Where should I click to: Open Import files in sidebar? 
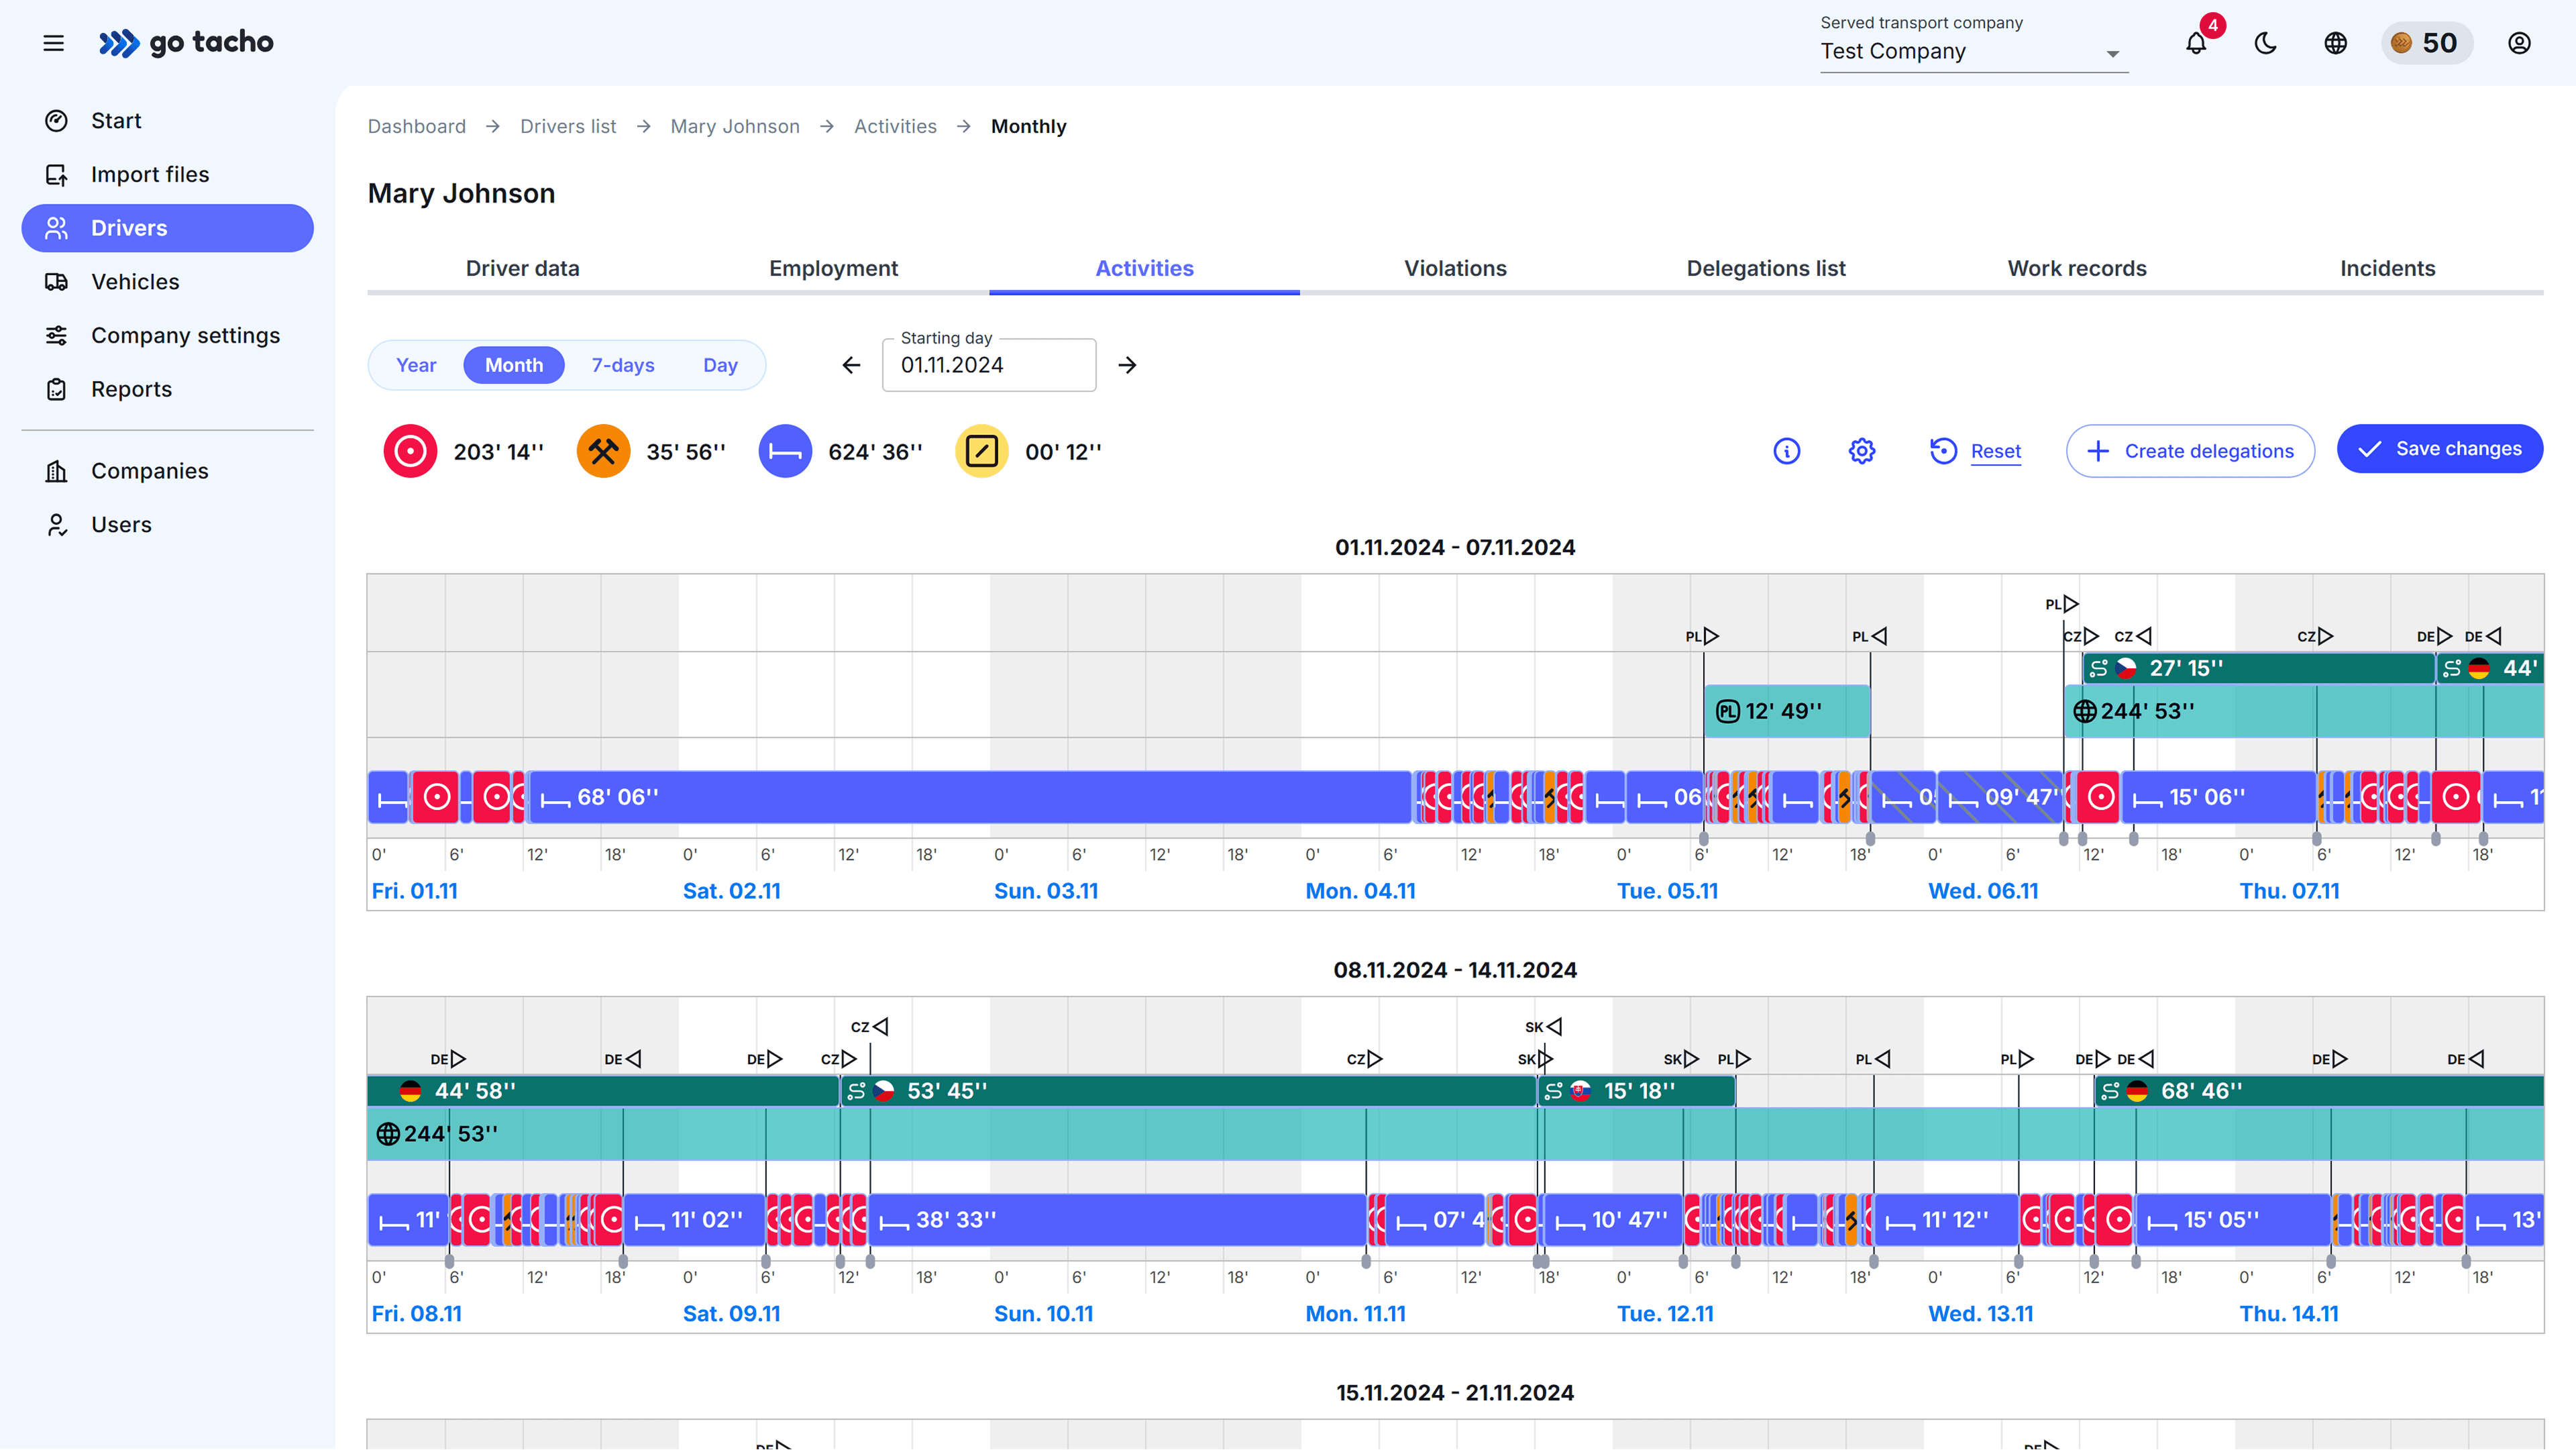click(168, 175)
